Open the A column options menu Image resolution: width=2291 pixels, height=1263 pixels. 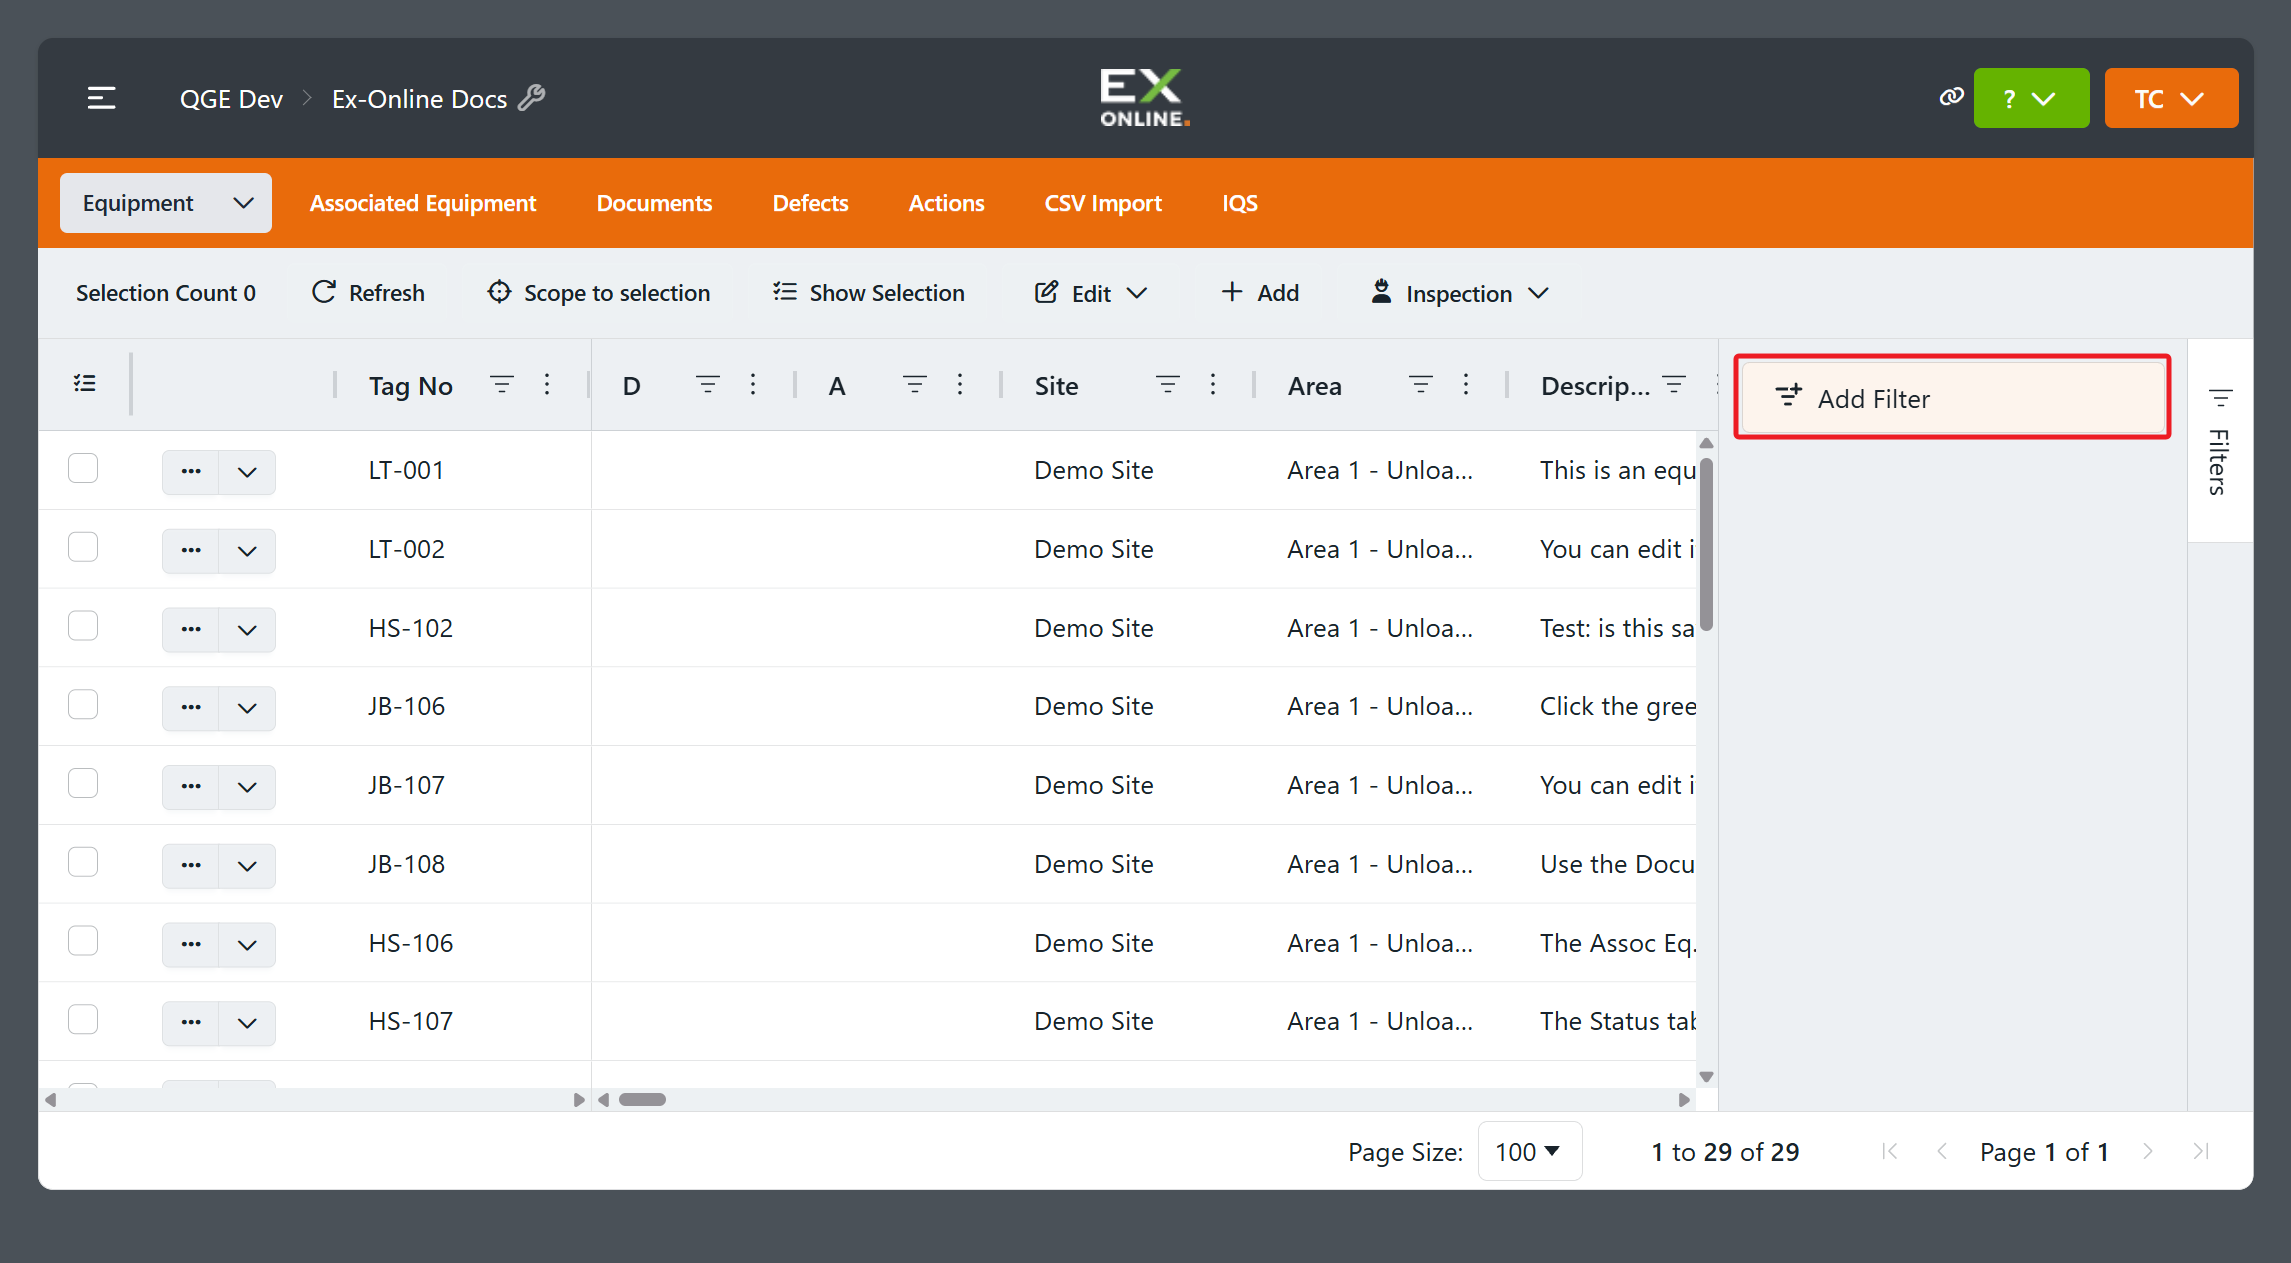pyautogui.click(x=960, y=385)
